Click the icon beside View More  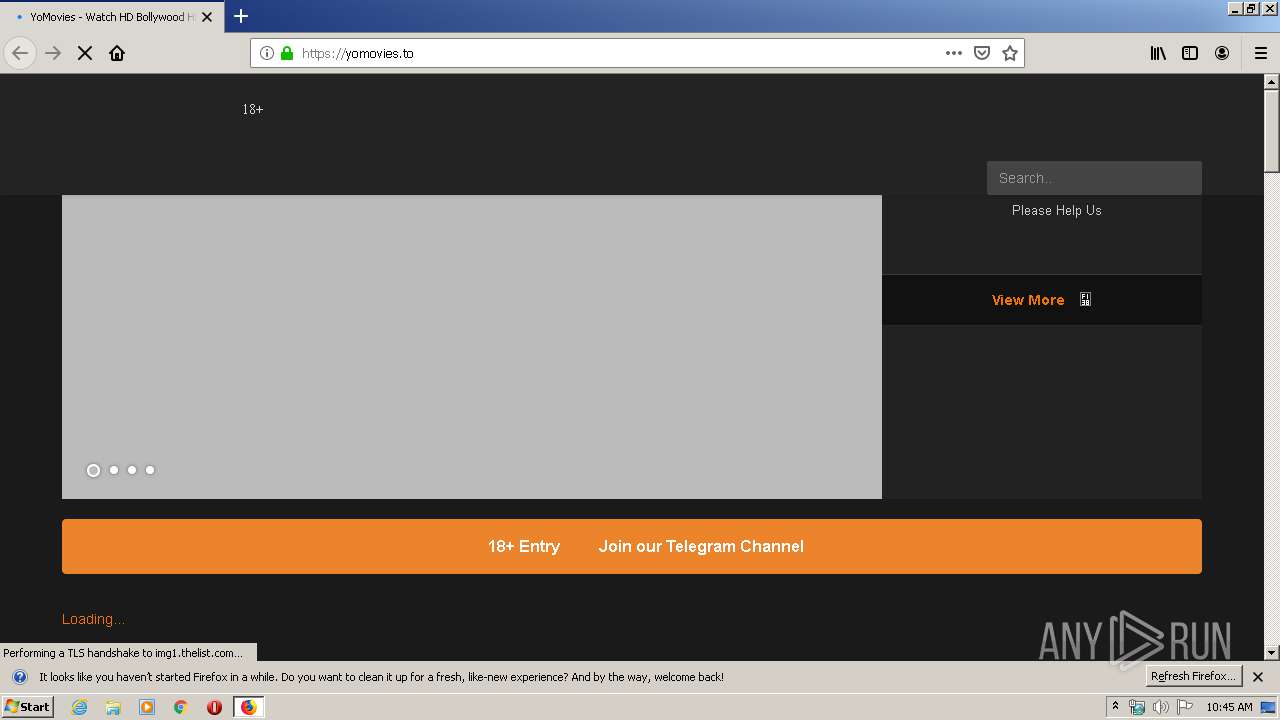[x=1085, y=300]
